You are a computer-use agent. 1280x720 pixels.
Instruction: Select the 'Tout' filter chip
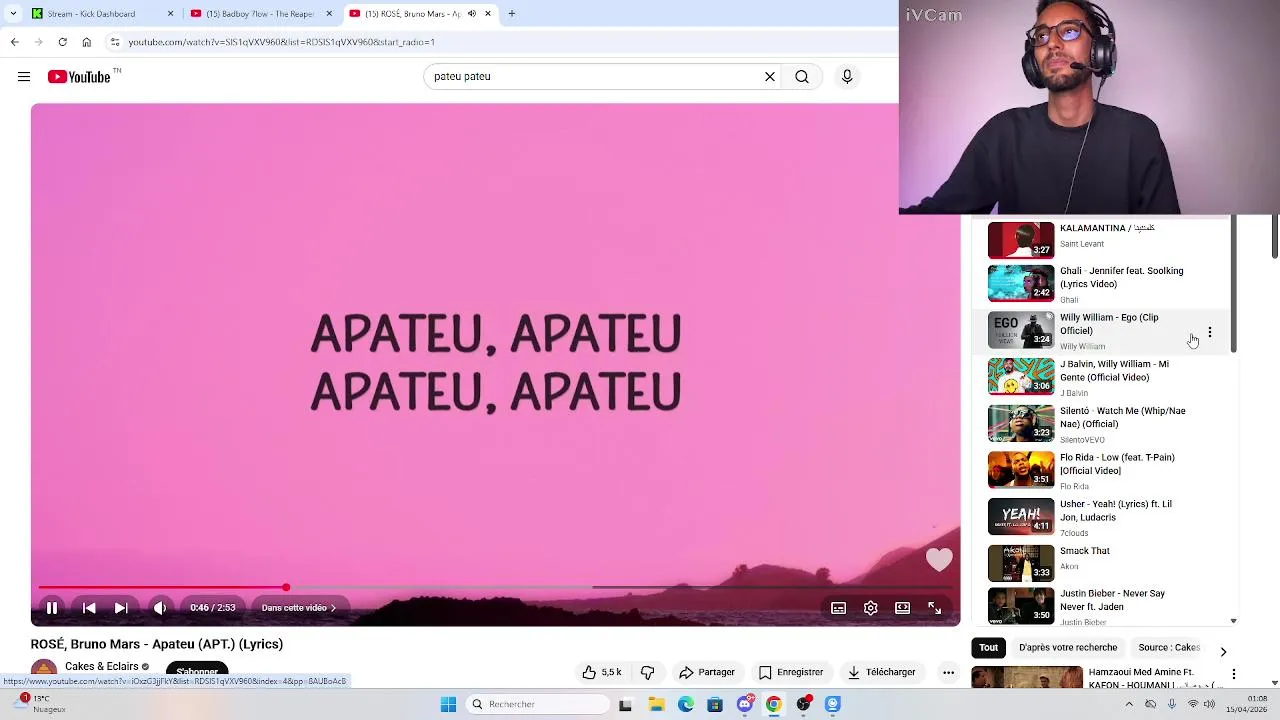[988, 648]
